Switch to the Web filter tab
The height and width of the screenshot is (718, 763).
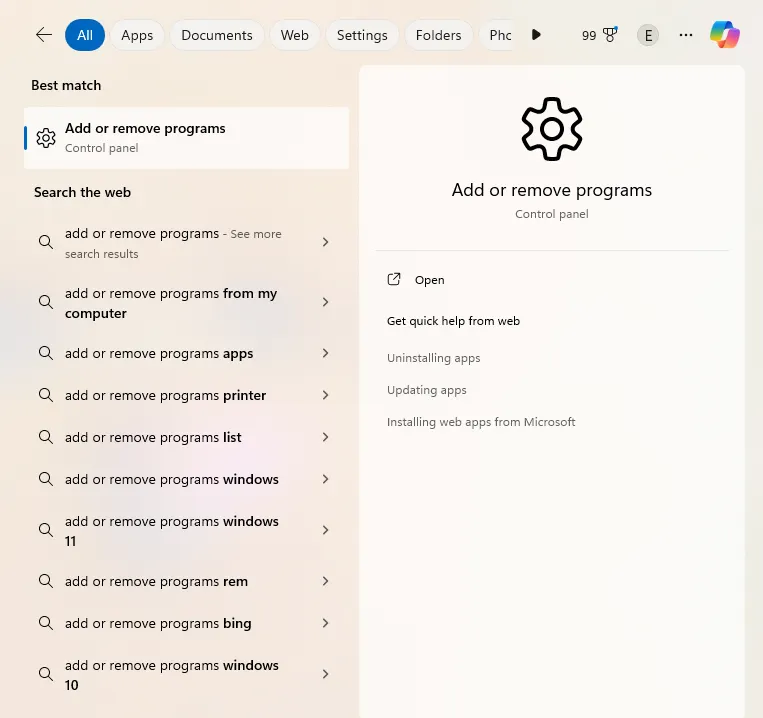[294, 35]
